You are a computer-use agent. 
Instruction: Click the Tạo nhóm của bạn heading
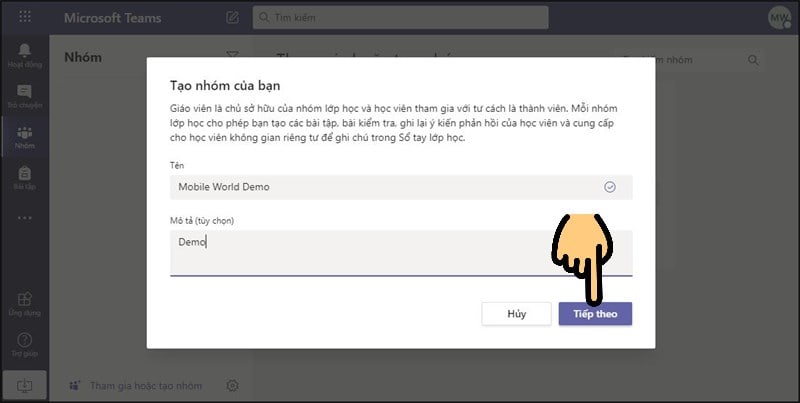[x=225, y=85]
